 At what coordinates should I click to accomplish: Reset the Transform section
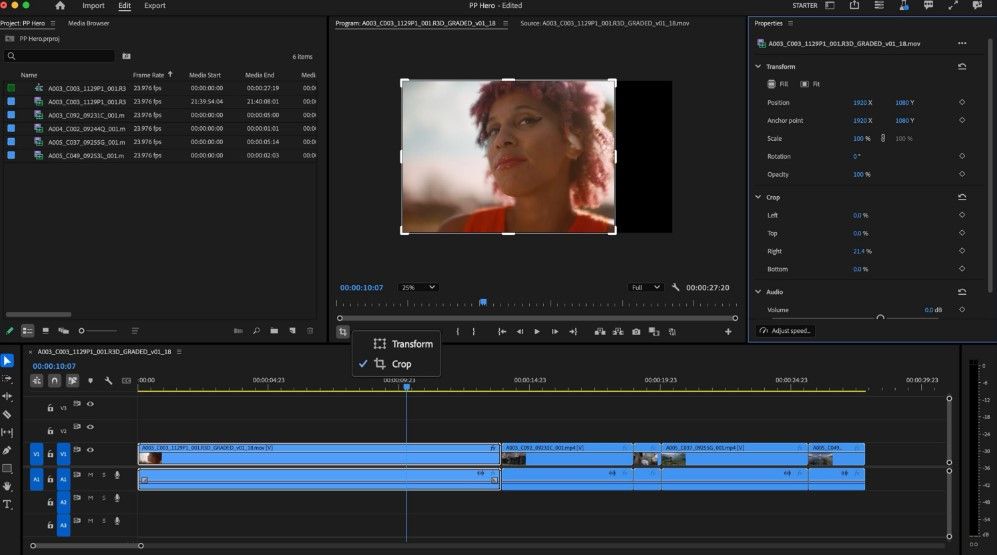click(x=962, y=66)
